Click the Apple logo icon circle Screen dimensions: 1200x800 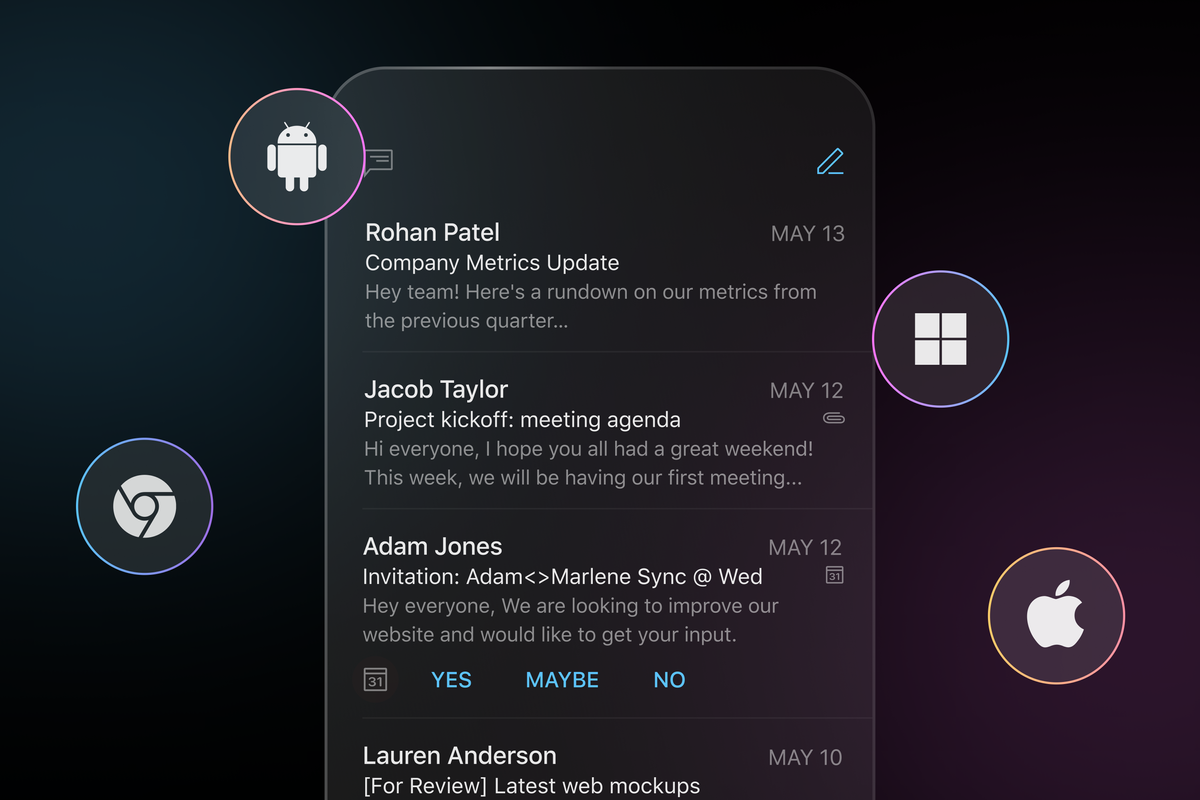(1056, 615)
